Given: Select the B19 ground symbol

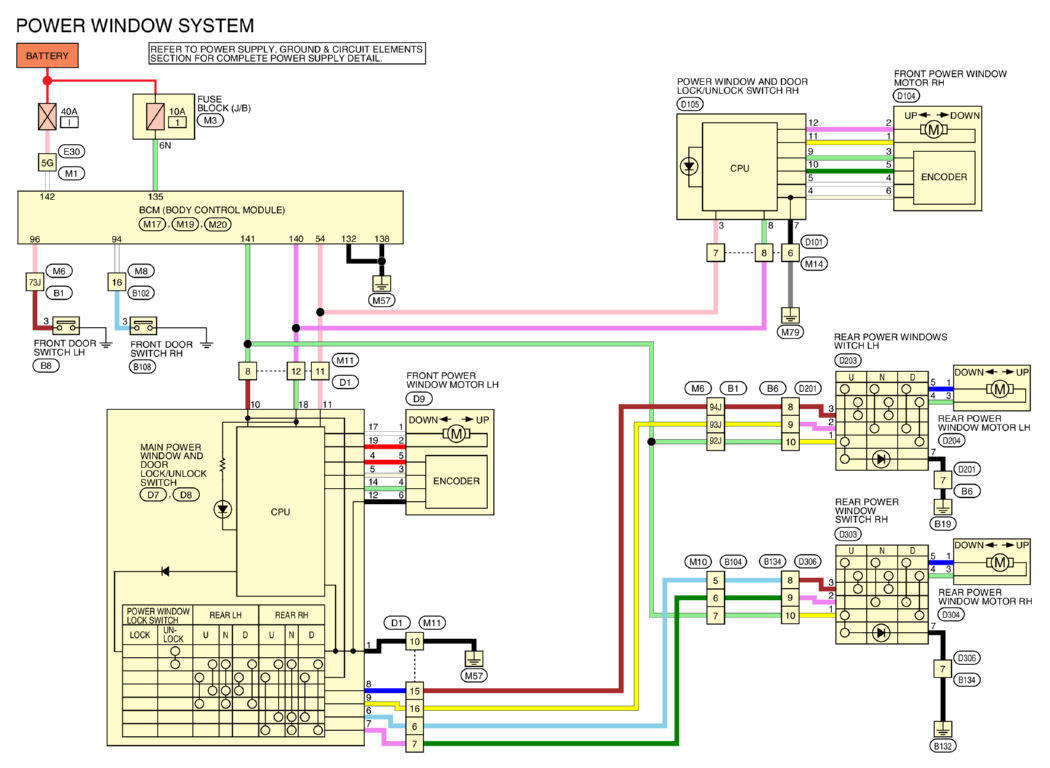Looking at the screenshot, I should (x=942, y=507).
